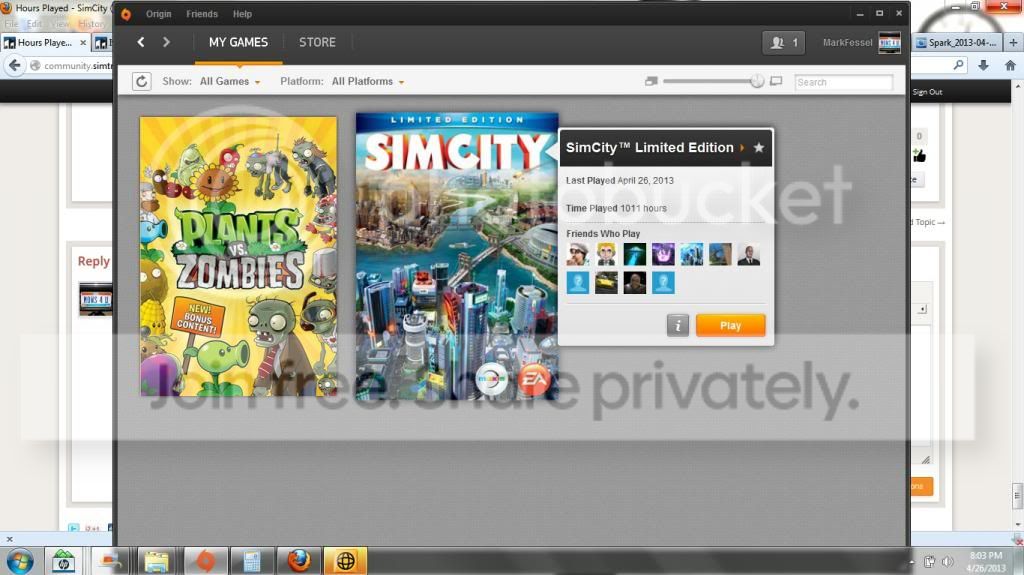The width and height of the screenshot is (1024, 575).
Task: Open the Friends menu
Action: click(202, 14)
